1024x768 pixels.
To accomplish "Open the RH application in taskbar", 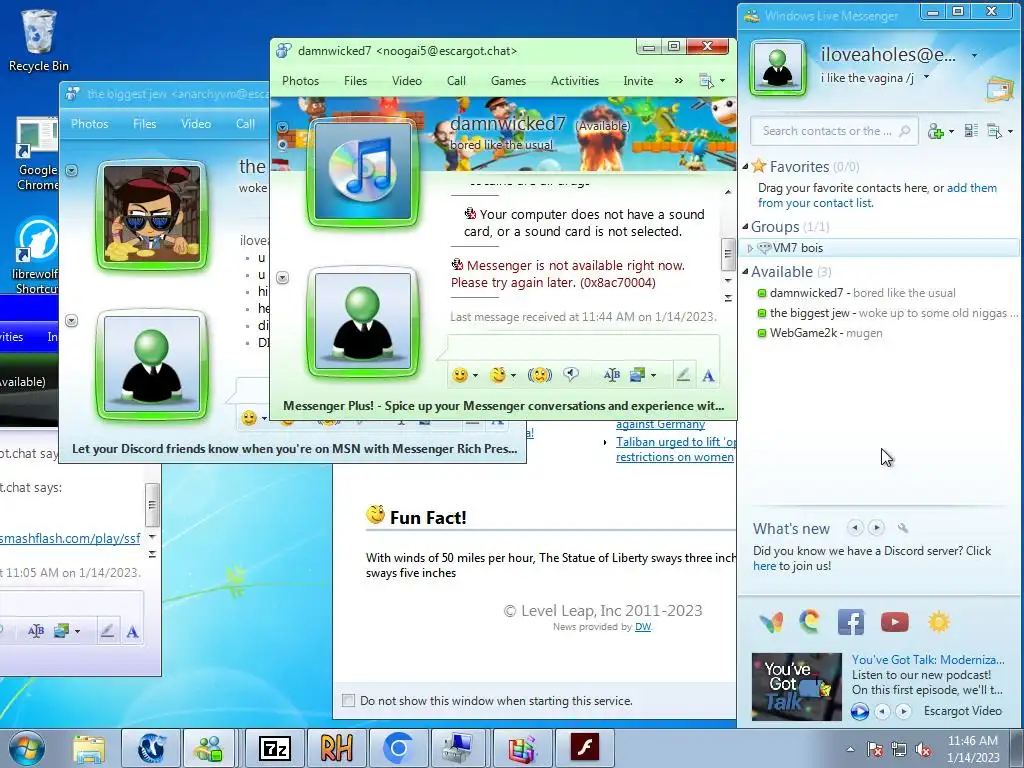I will point(336,748).
